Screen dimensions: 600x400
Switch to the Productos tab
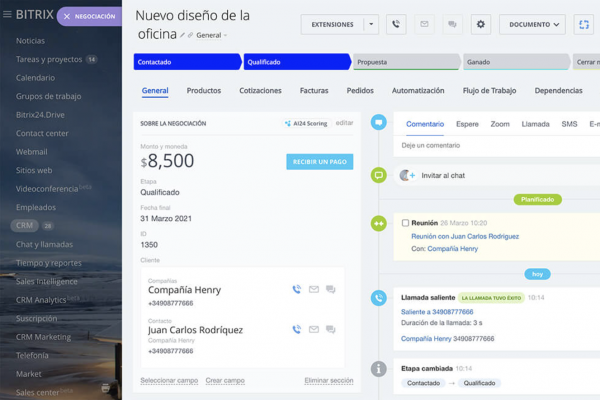point(203,91)
